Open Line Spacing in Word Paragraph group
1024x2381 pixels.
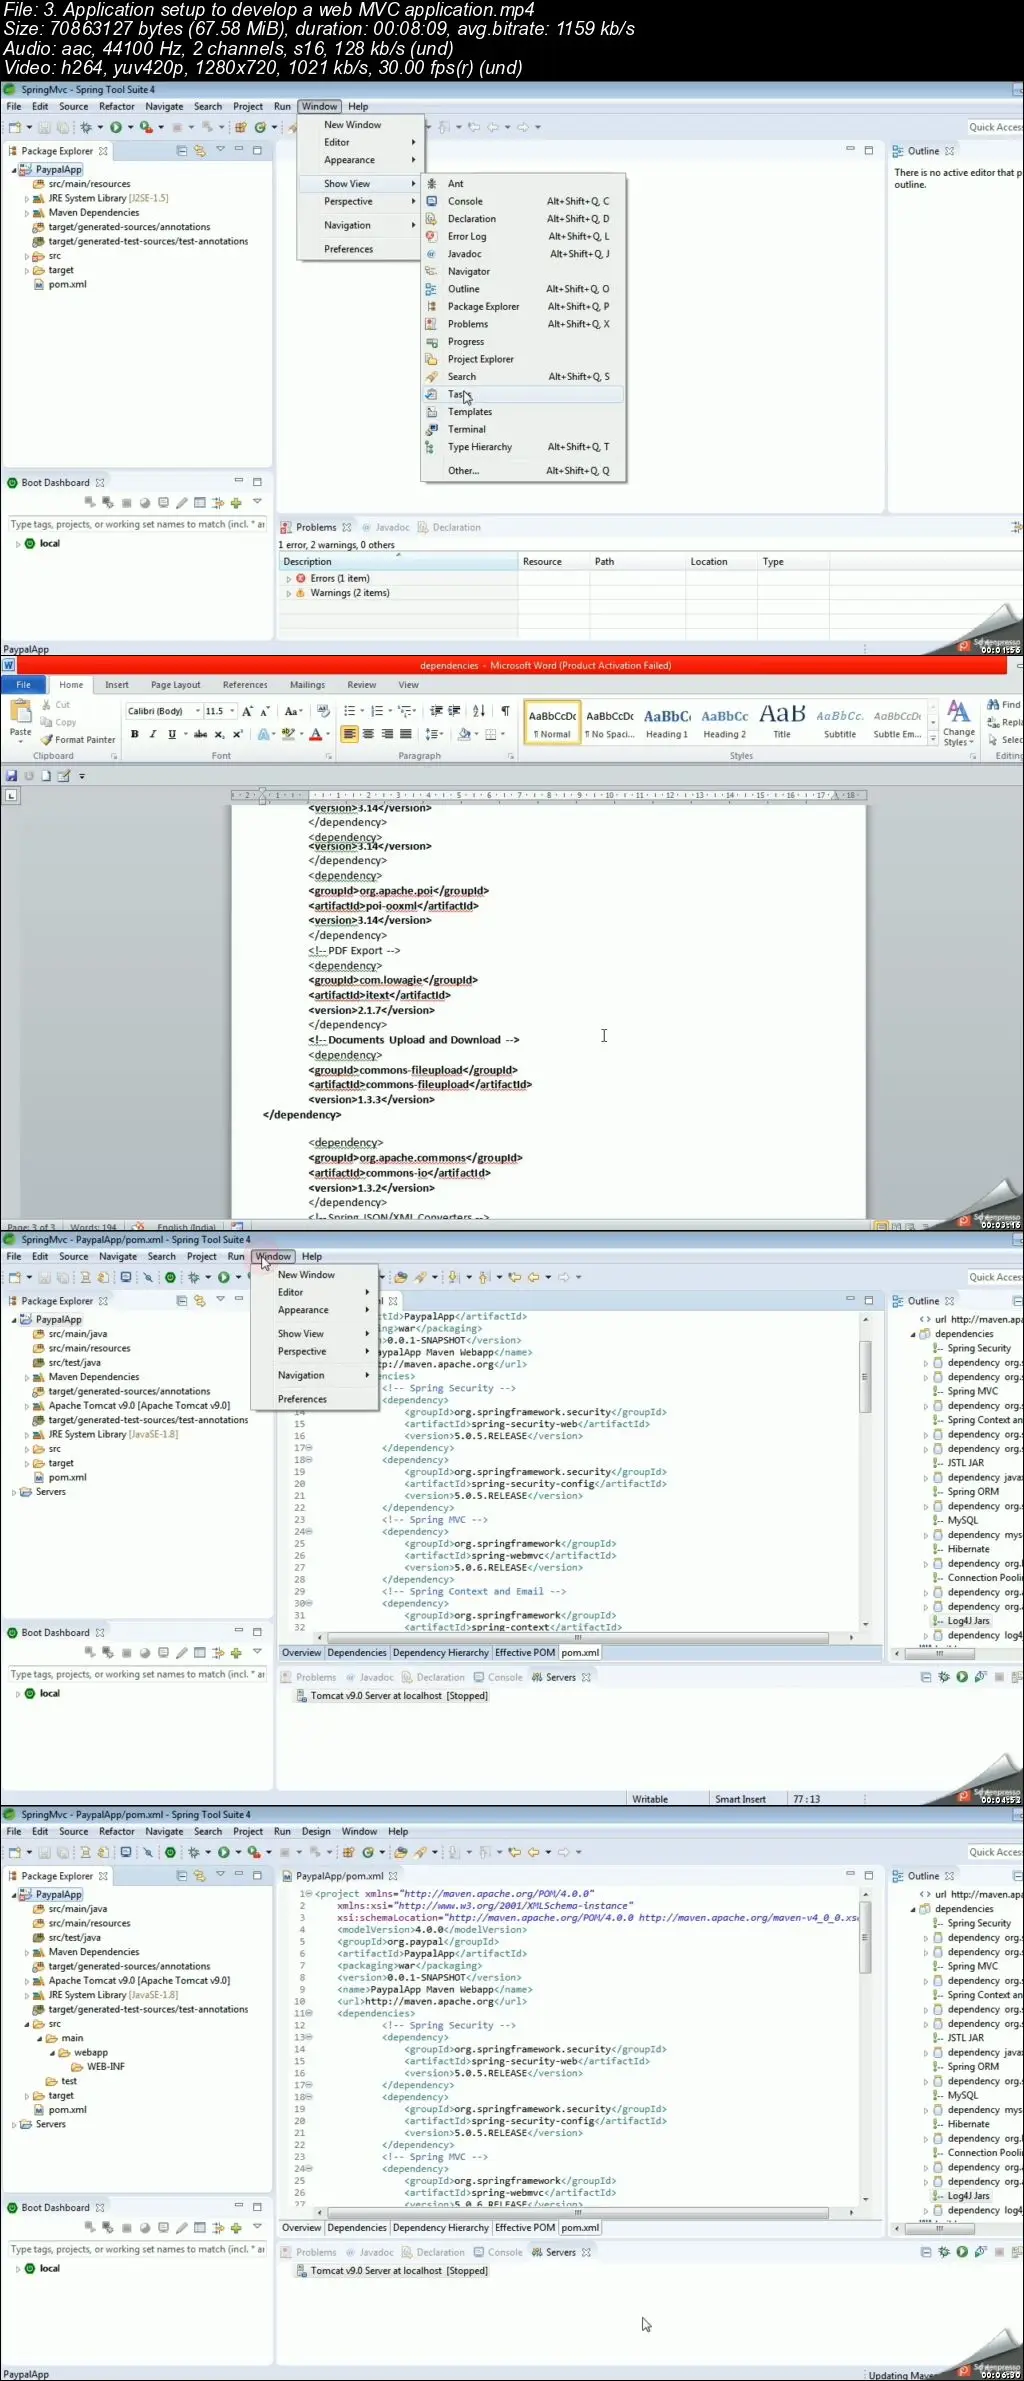tap(435, 734)
